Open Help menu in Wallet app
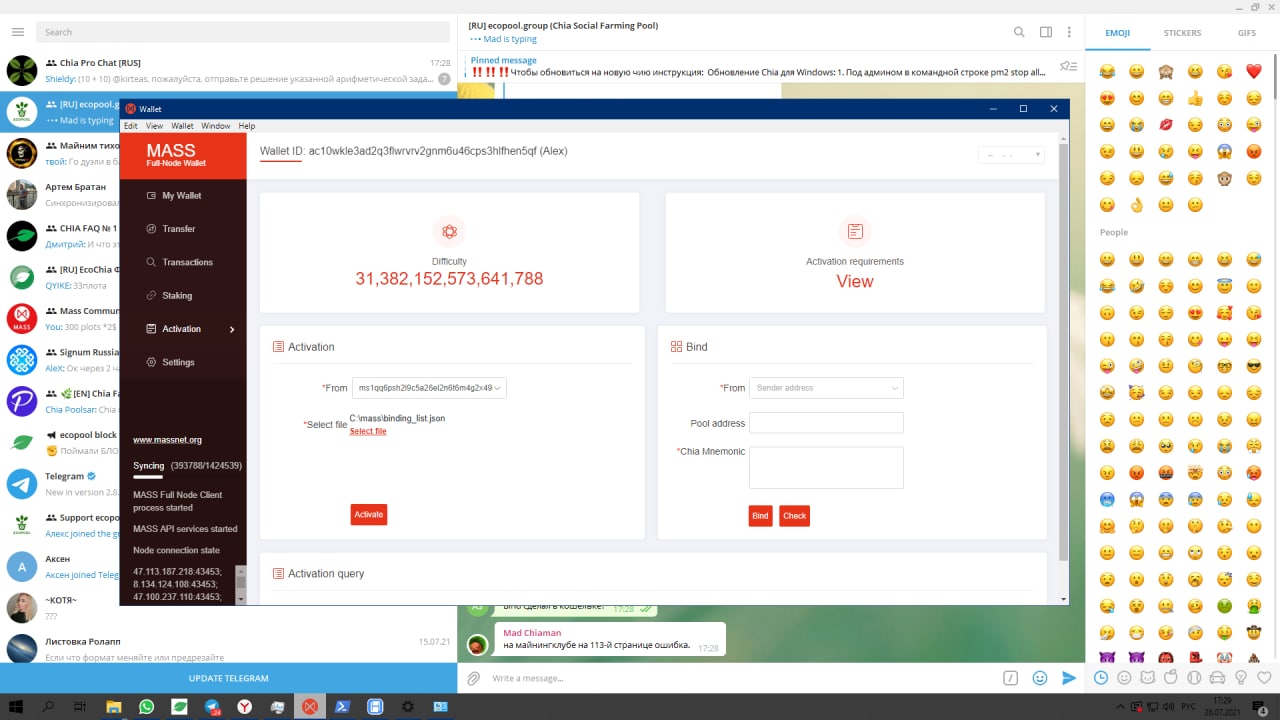This screenshot has width=1280, height=720. pos(246,126)
